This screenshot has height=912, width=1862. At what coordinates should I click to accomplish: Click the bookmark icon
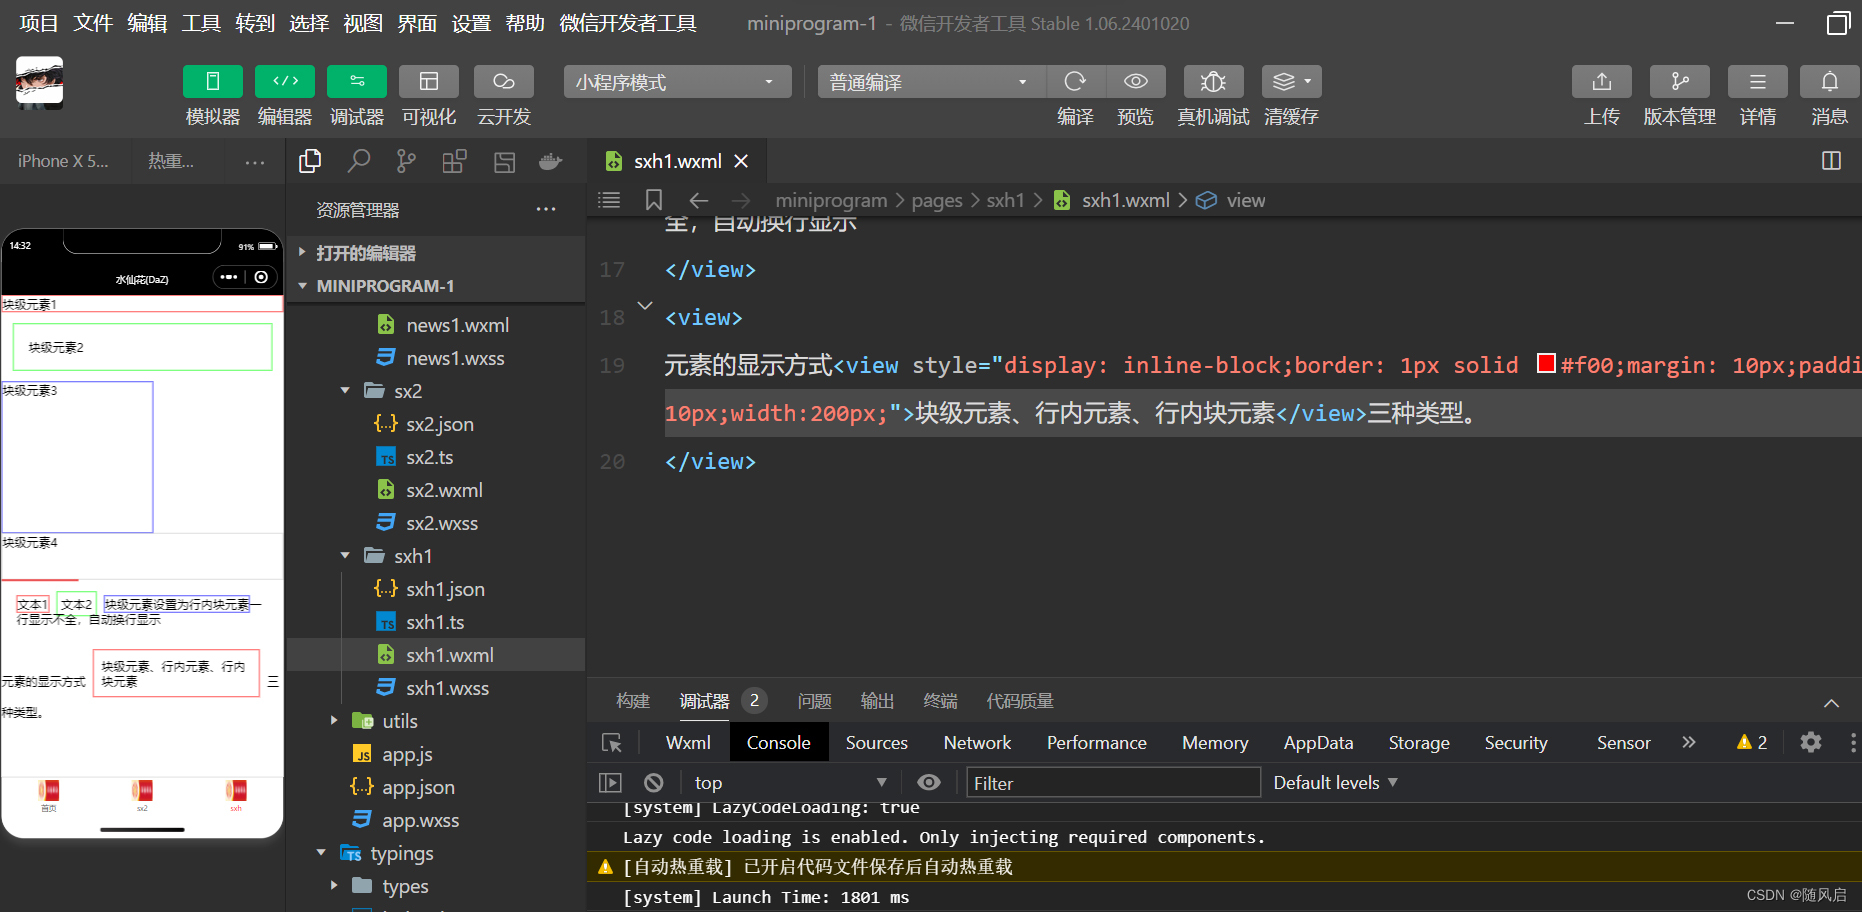point(654,200)
